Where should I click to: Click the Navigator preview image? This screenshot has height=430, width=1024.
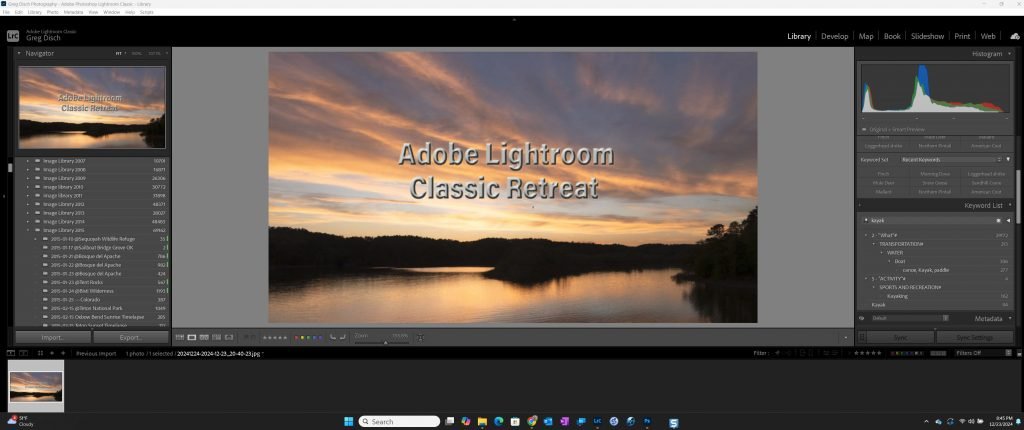point(91,107)
